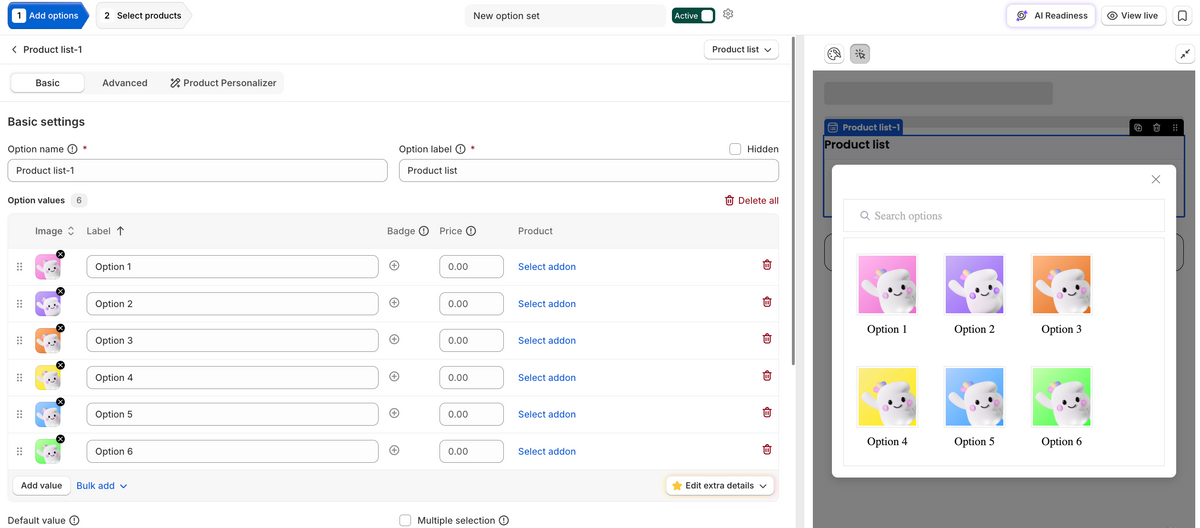
Task: Click the purple Option 2 image in preview
Action: click(974, 284)
